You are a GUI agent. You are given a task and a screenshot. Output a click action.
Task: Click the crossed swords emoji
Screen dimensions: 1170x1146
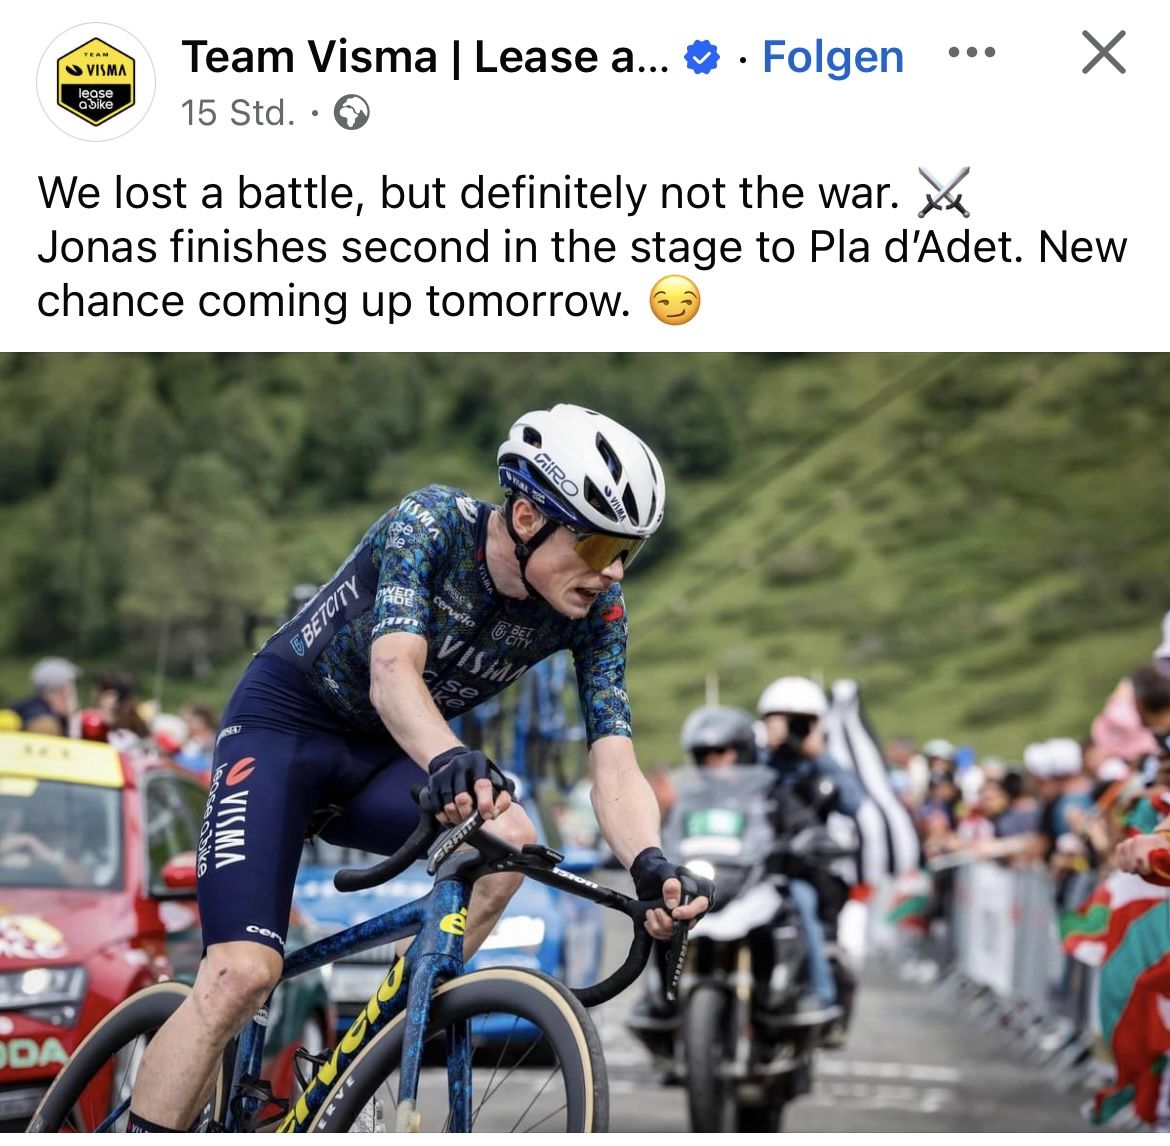click(x=943, y=192)
